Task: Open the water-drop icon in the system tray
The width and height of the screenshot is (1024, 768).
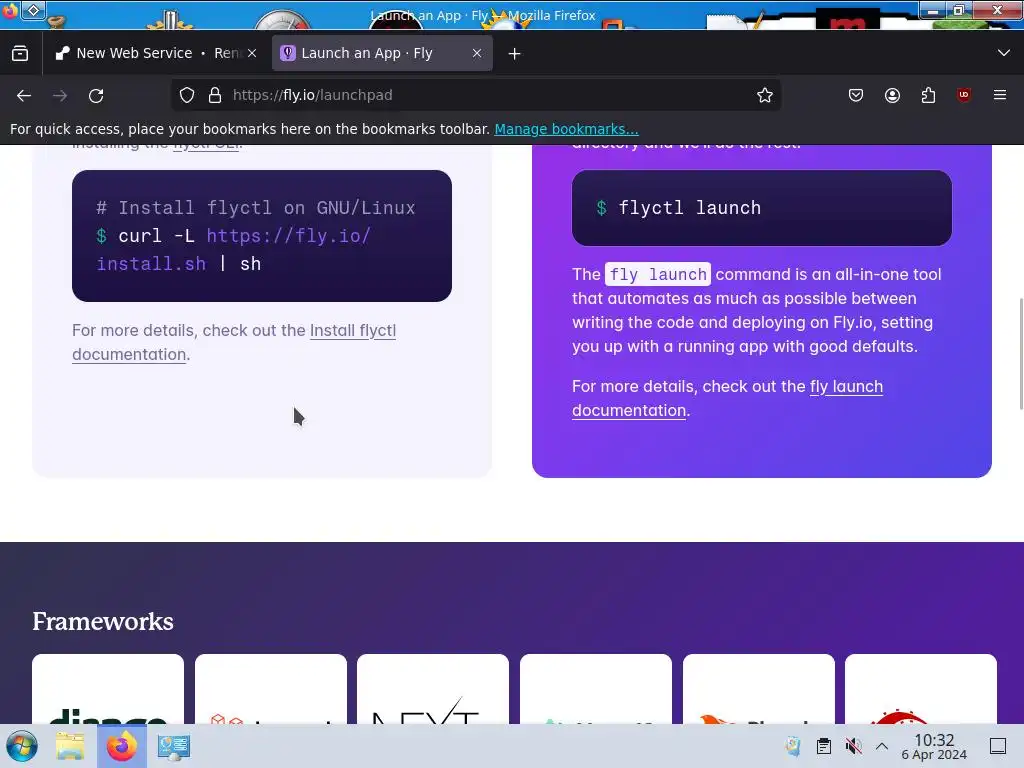Action: (793, 746)
